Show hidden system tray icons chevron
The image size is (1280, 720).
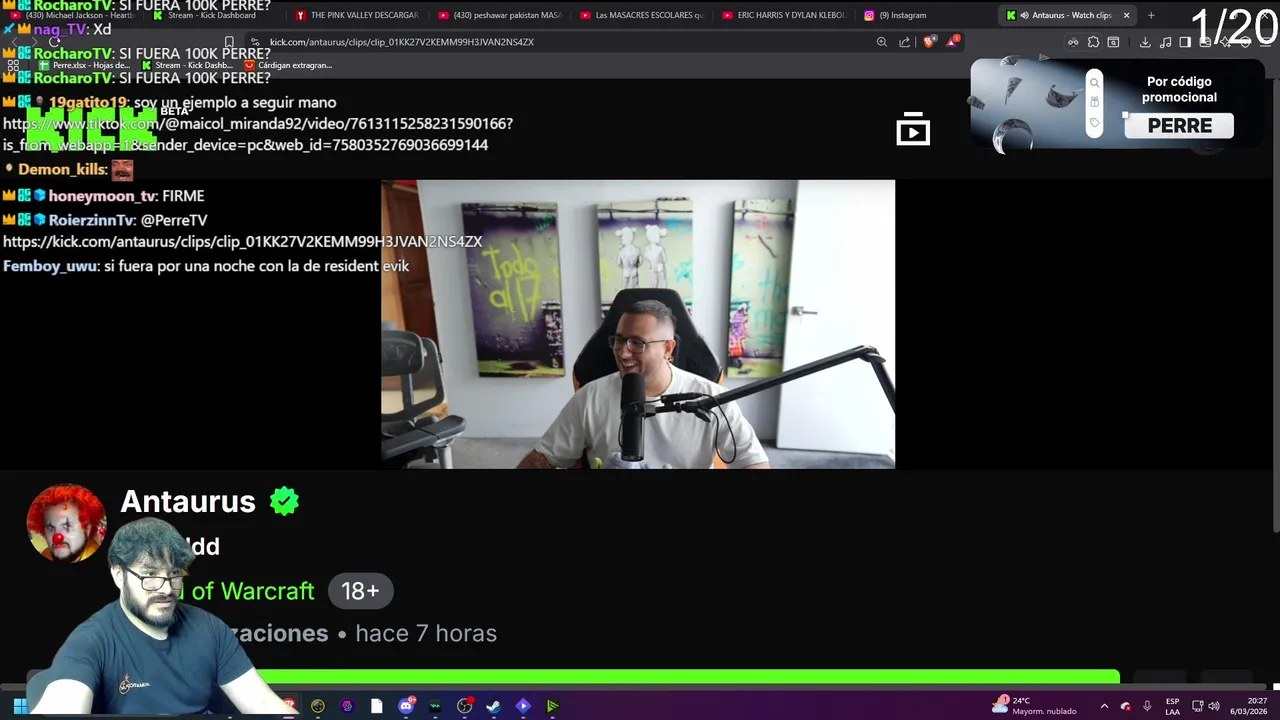(1104, 706)
